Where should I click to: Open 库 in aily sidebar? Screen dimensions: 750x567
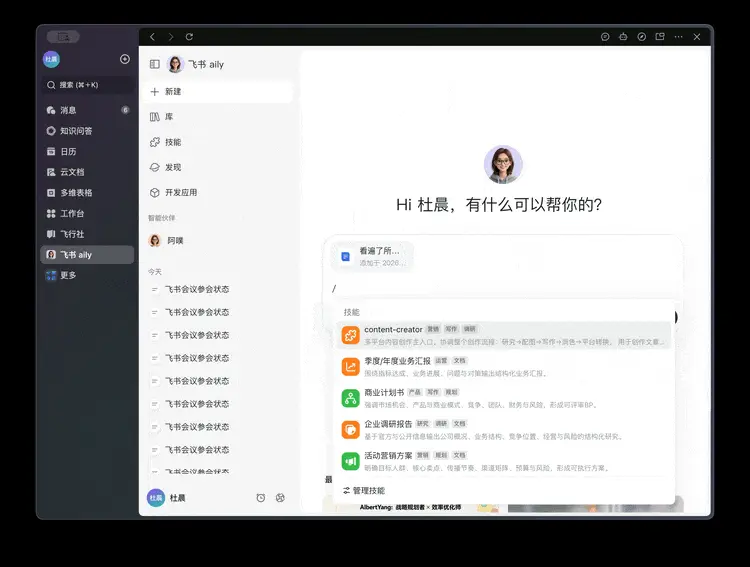218,117
